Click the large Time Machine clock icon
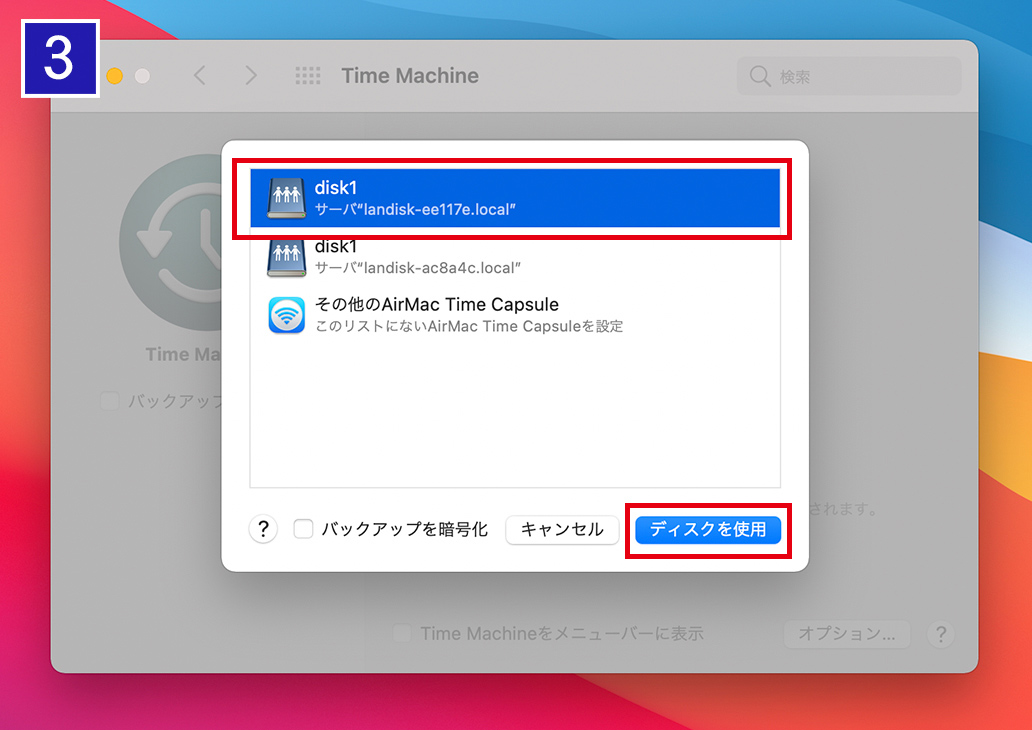The image size is (1032, 730). [170, 242]
